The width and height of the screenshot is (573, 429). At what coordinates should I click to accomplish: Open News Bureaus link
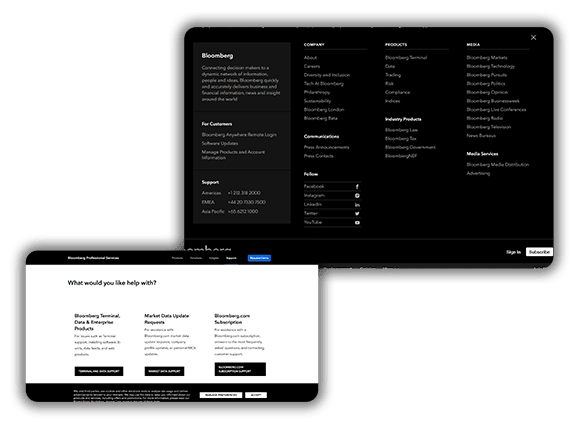(481, 136)
